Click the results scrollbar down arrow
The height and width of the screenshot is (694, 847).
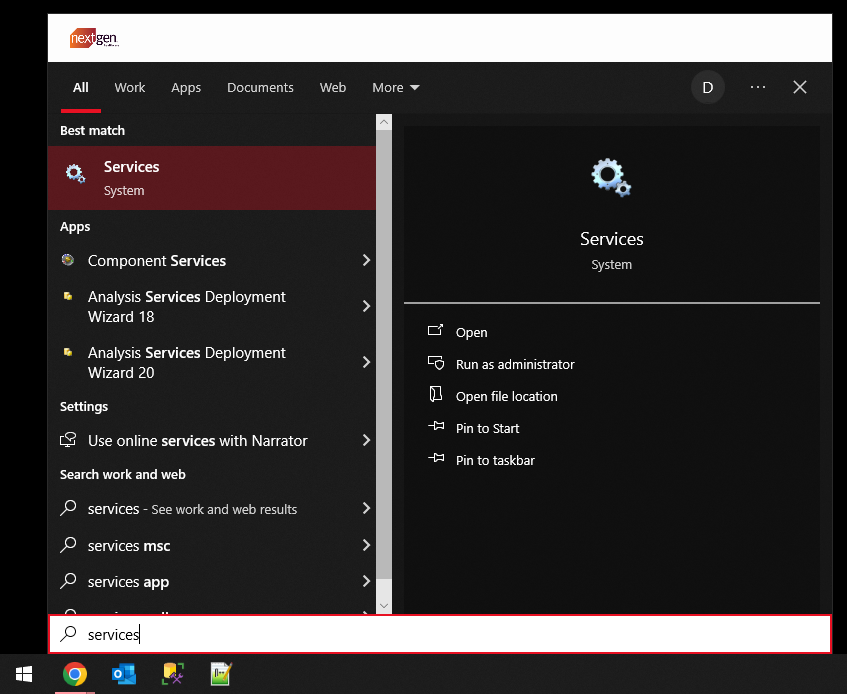[x=384, y=606]
